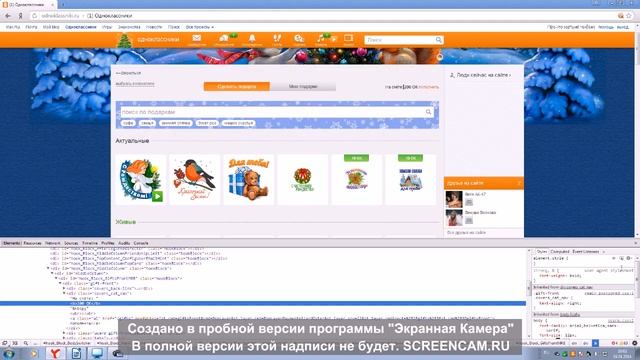This screenshot has width=640, height=360.
Task: Click magnifier in the orange bar search field
Action: [x=438, y=40]
